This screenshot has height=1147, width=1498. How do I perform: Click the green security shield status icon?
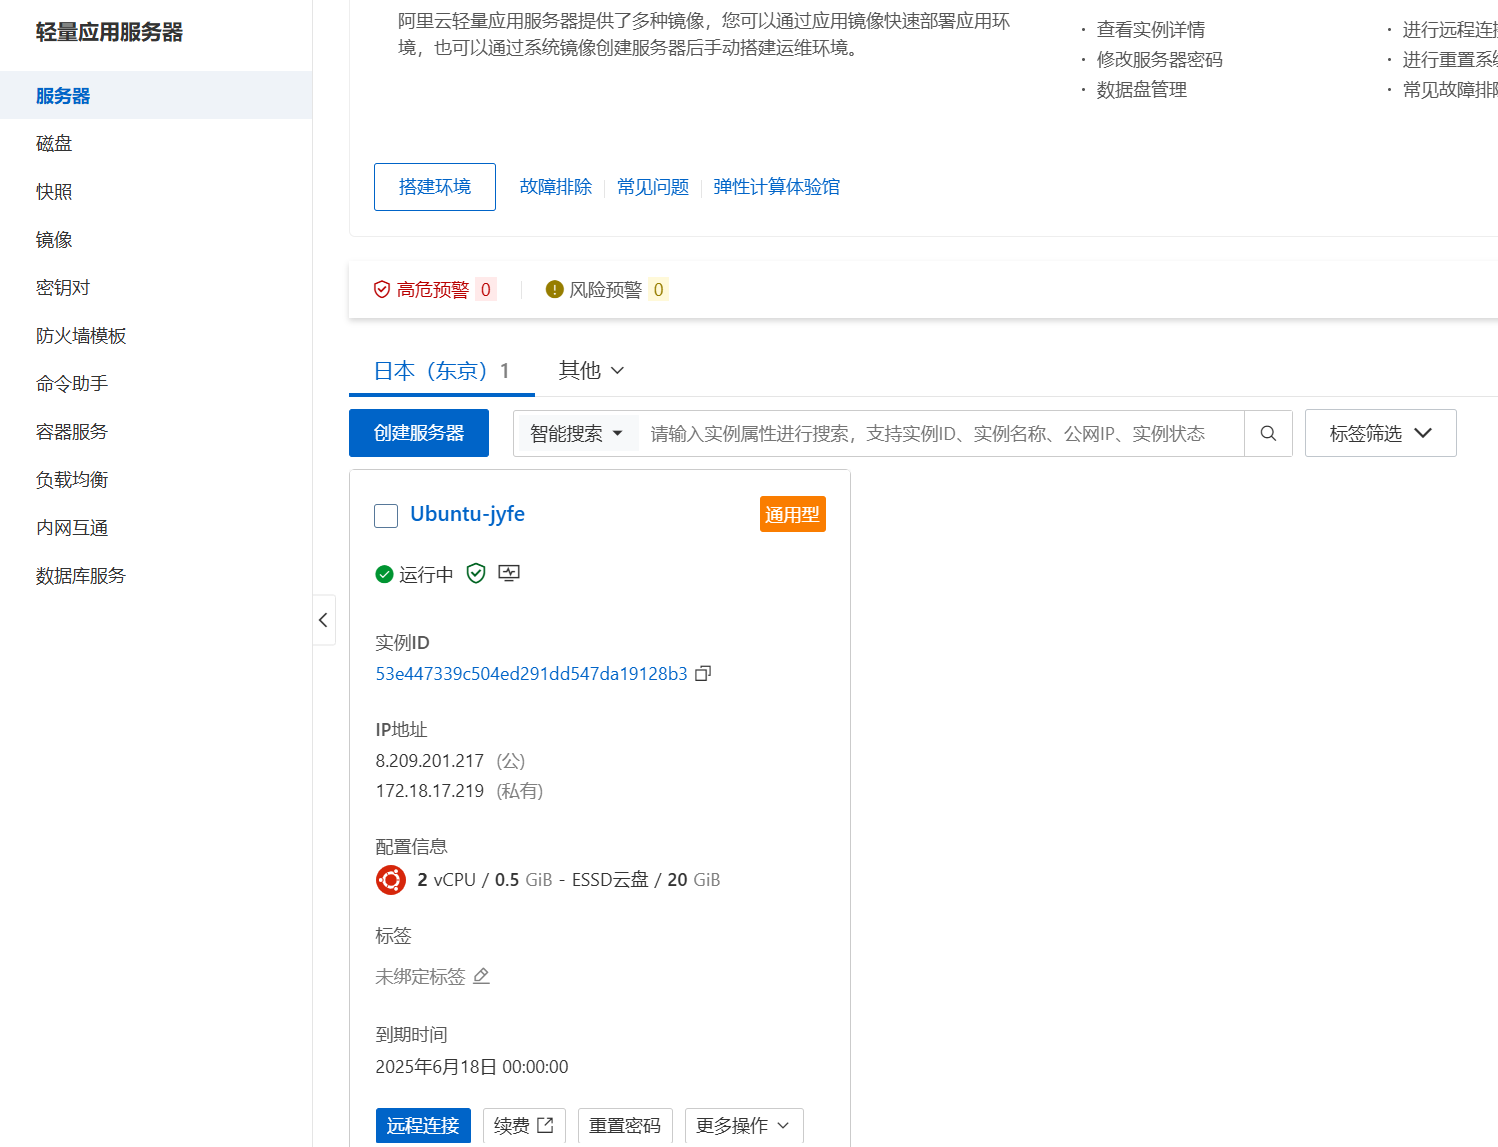point(475,573)
